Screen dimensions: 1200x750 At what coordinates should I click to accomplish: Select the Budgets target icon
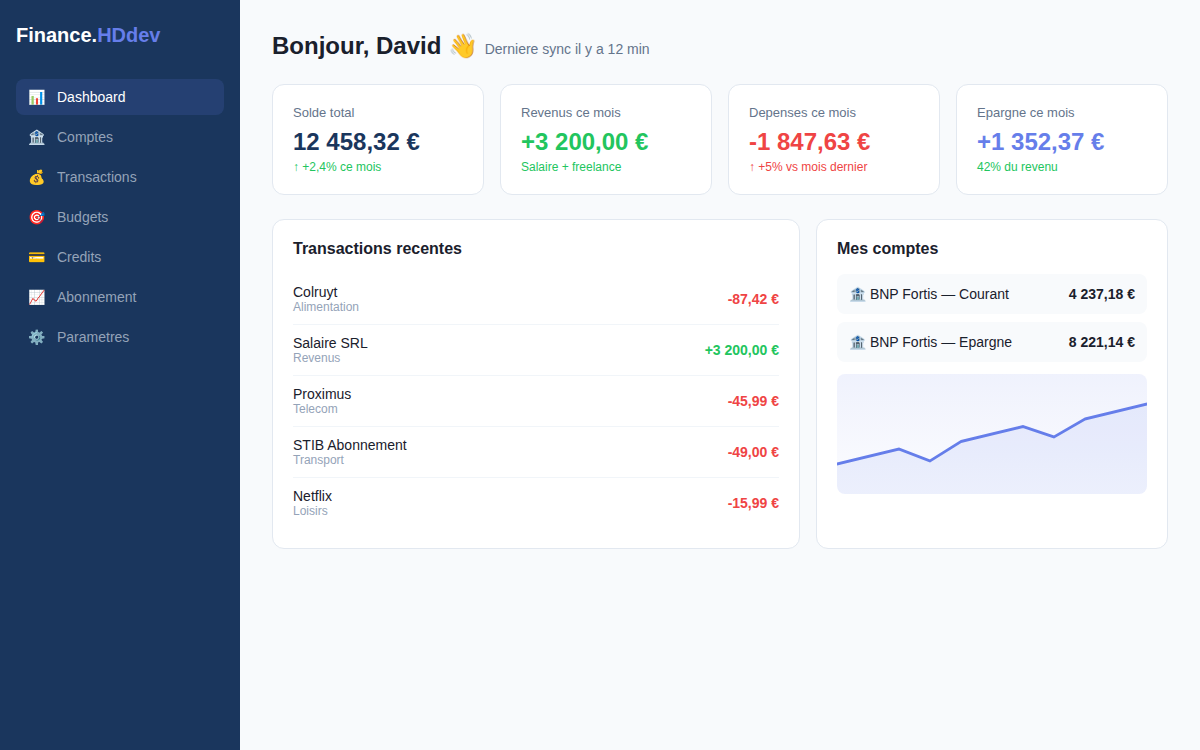(37, 217)
